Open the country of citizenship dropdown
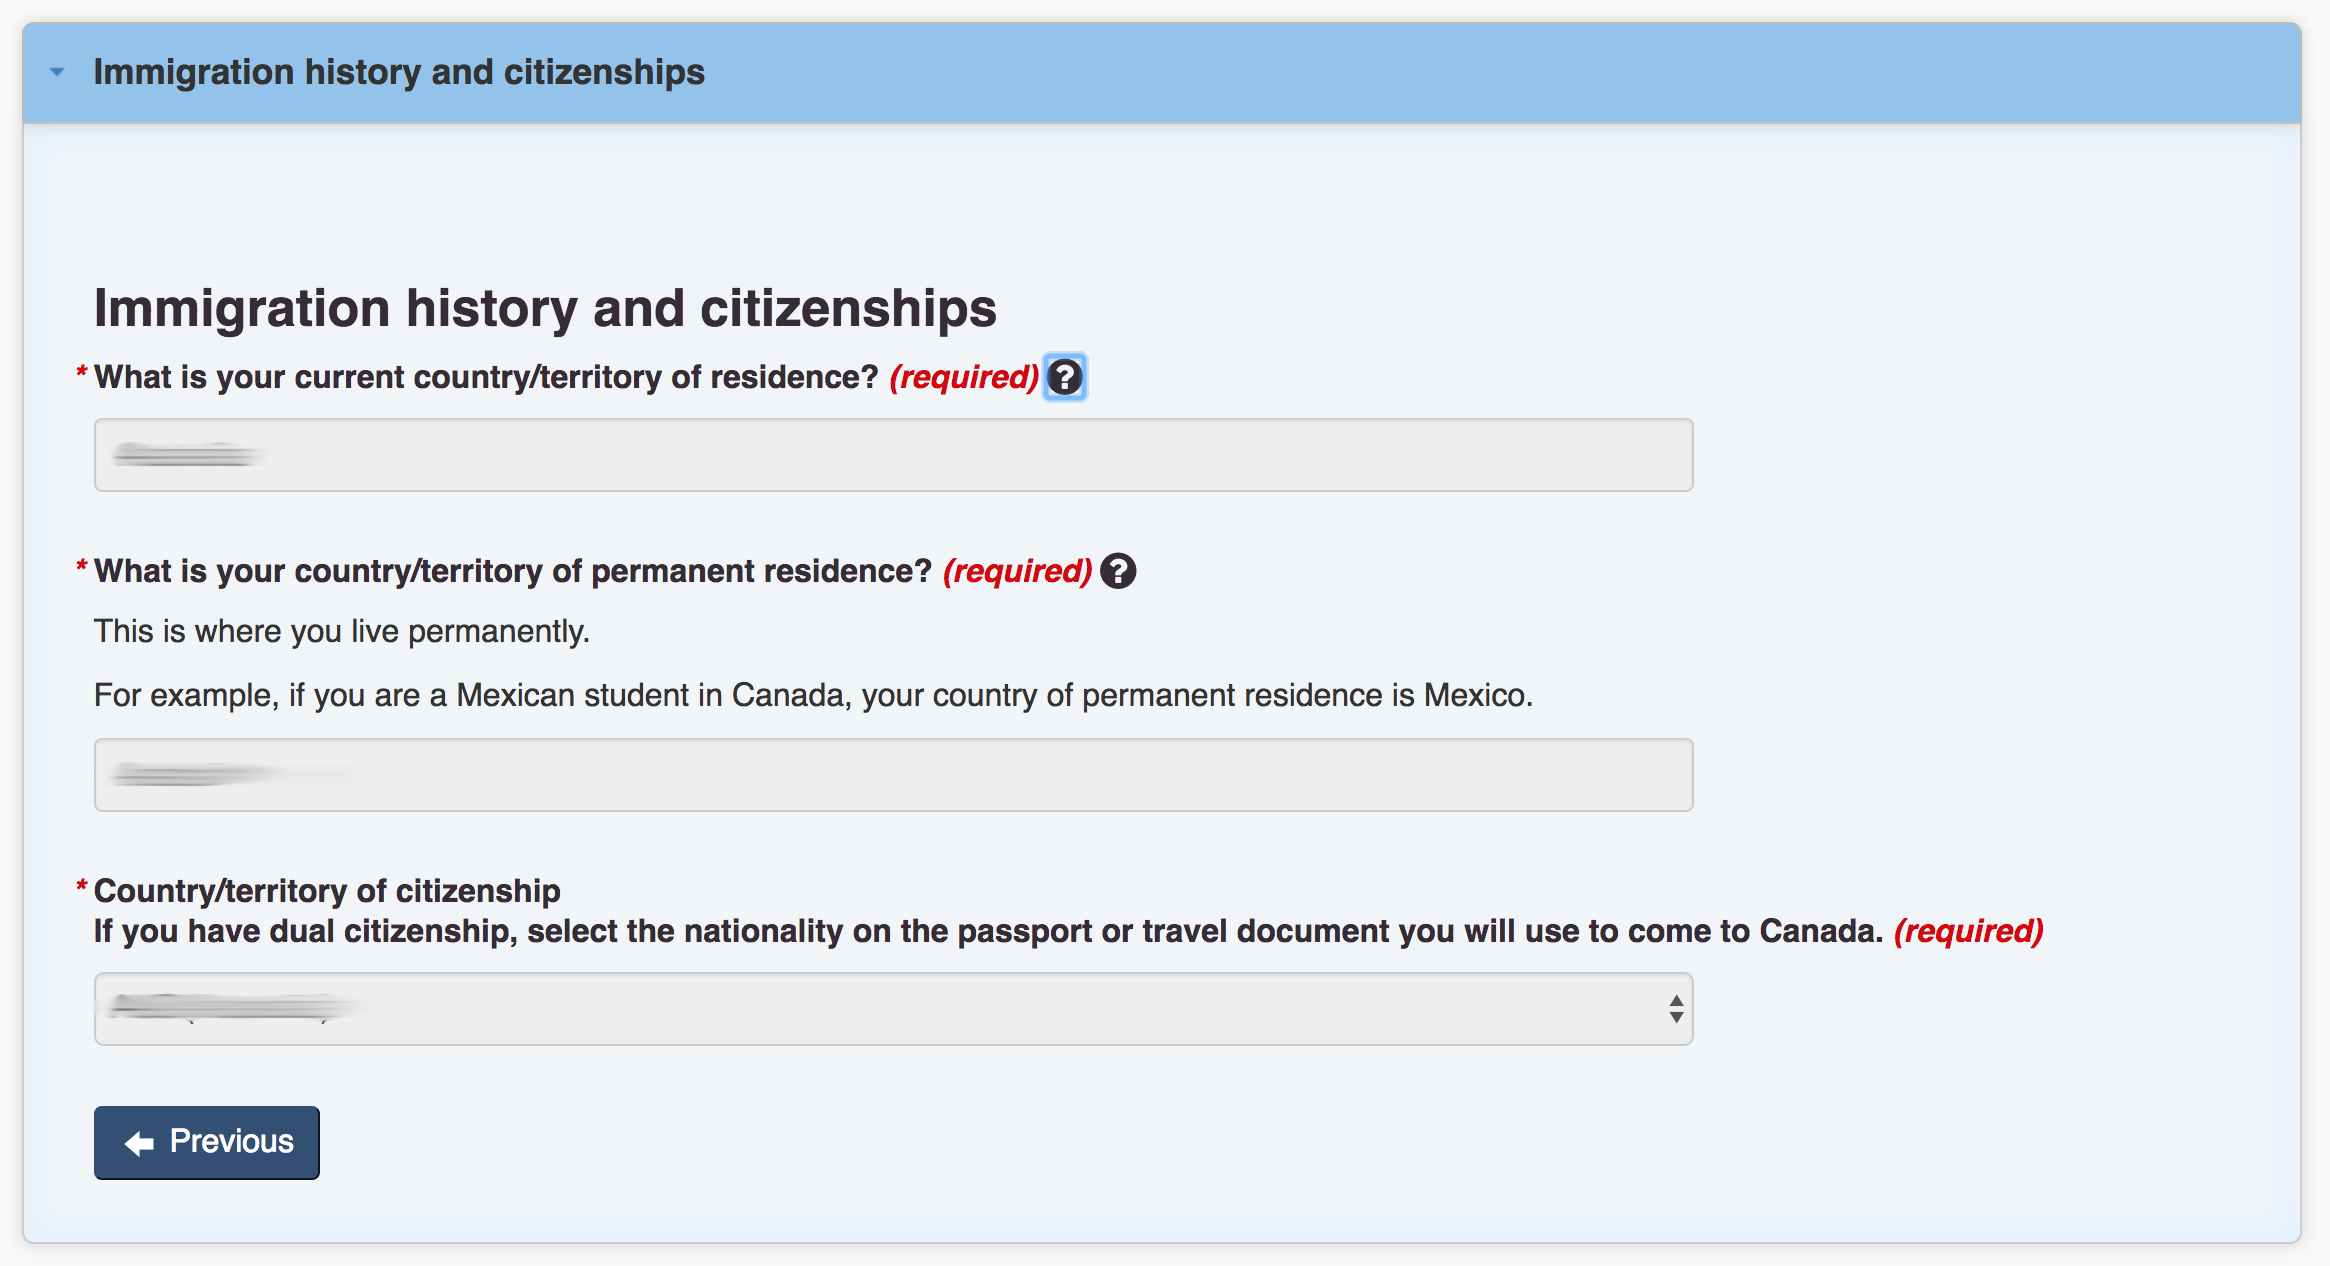 coord(893,1009)
